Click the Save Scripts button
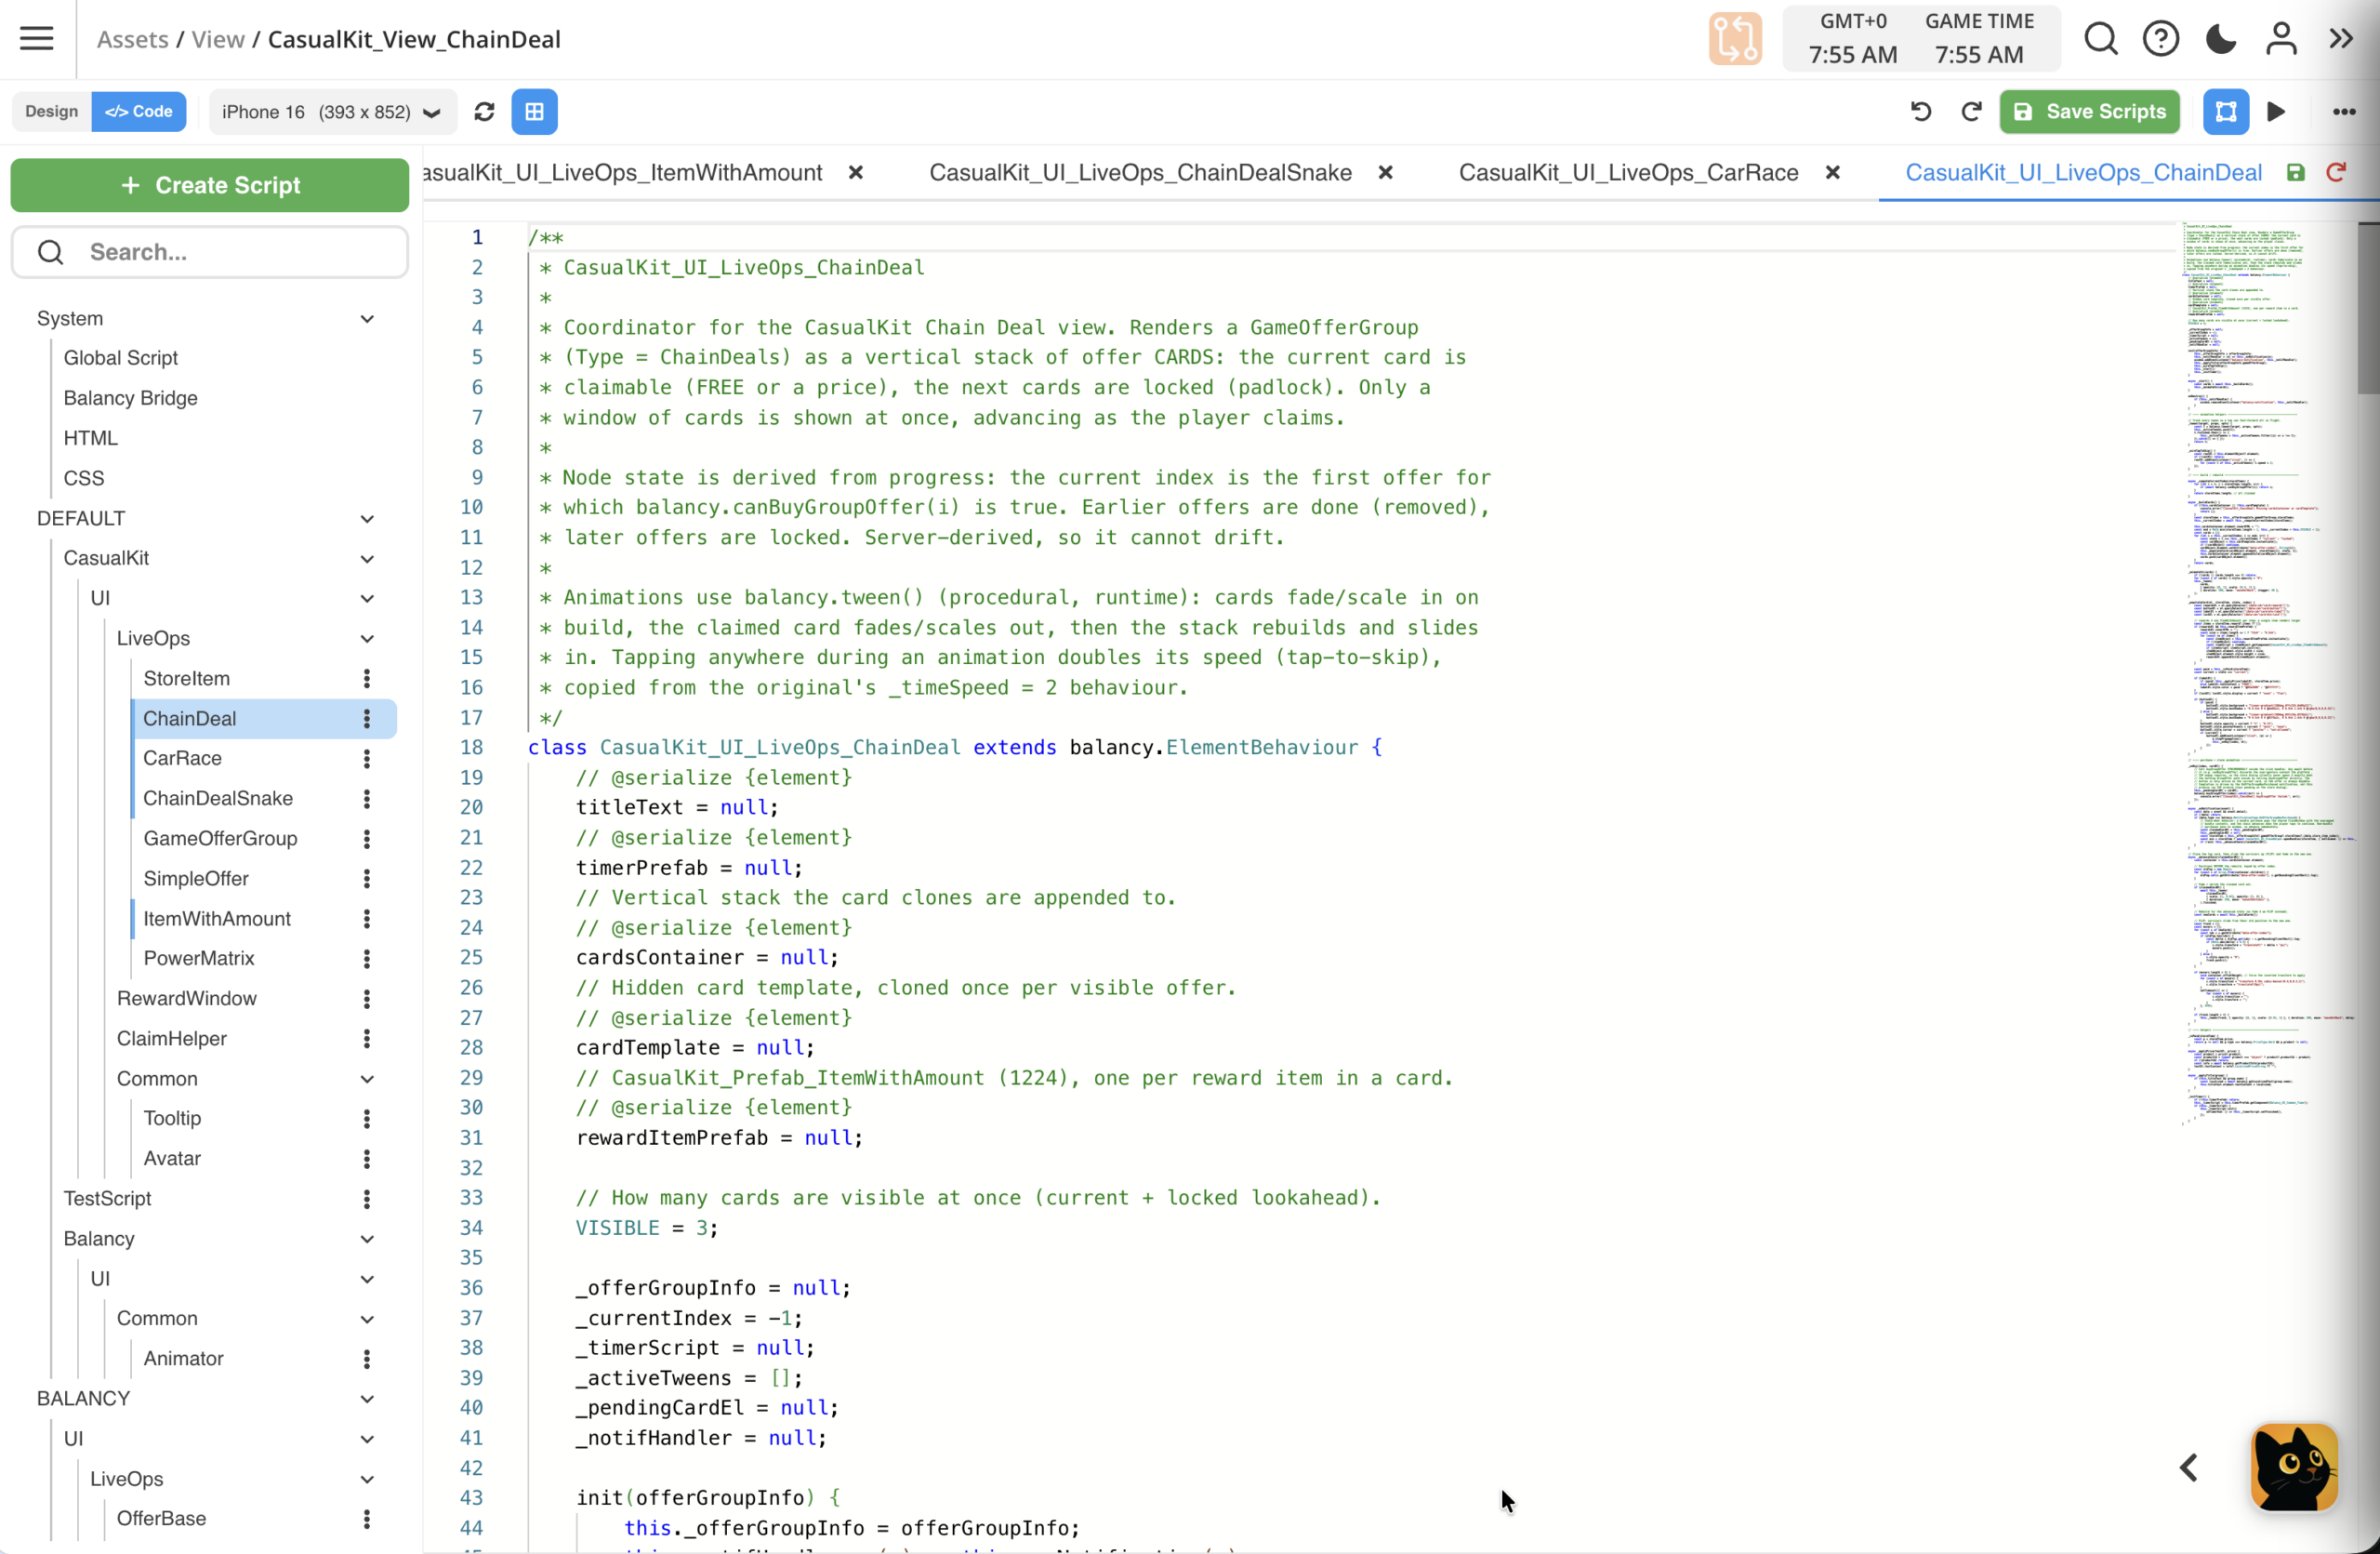Screen dimensions: 2380x1554 tap(2090, 111)
